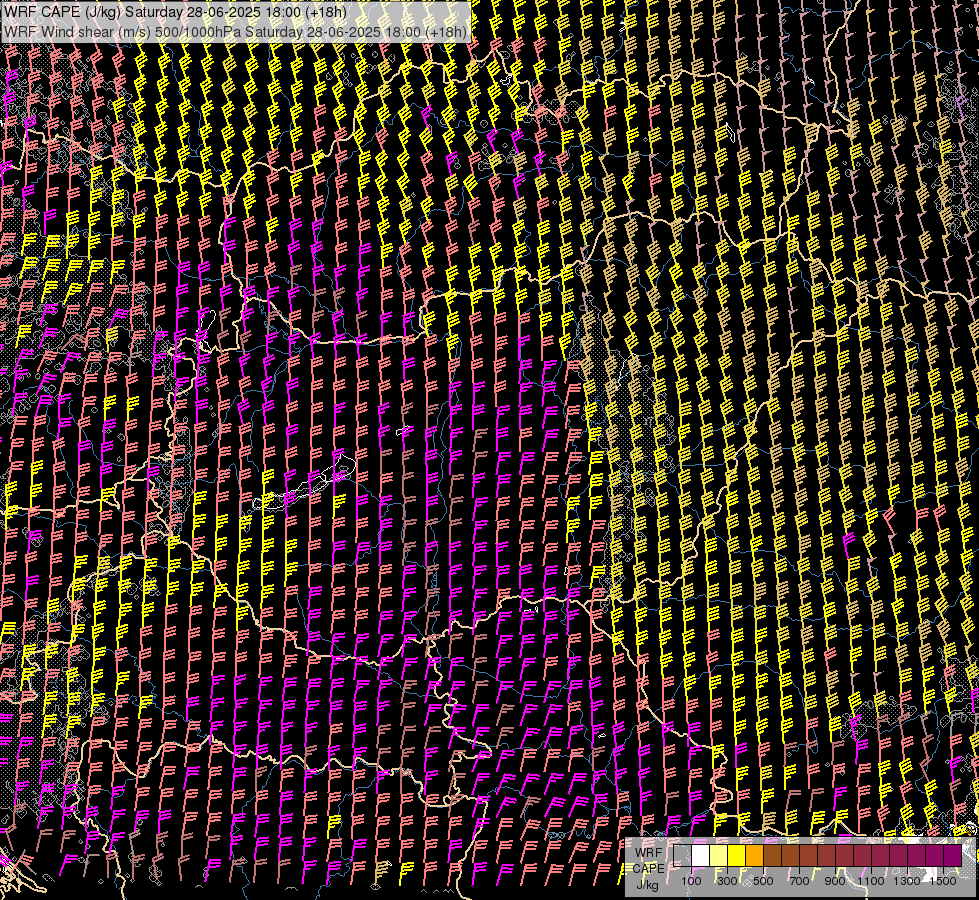Screen dimensions: 979x900
Task: Click the WRF label in the legend
Action: (649, 853)
